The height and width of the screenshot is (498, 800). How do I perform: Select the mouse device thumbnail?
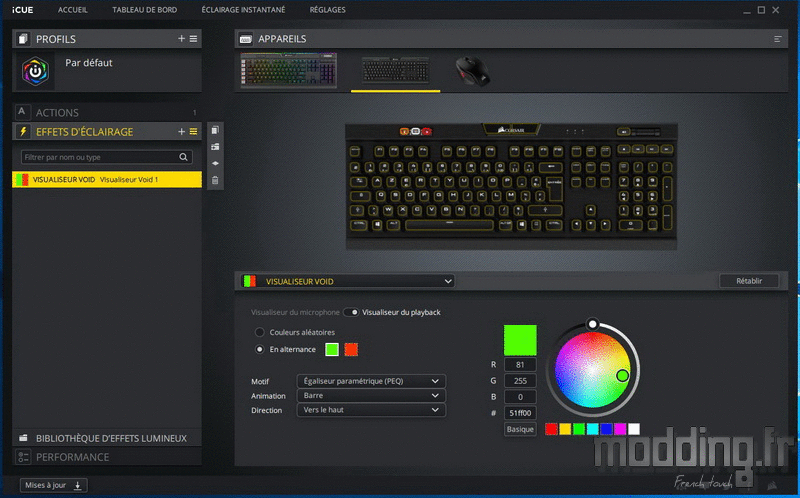point(472,71)
